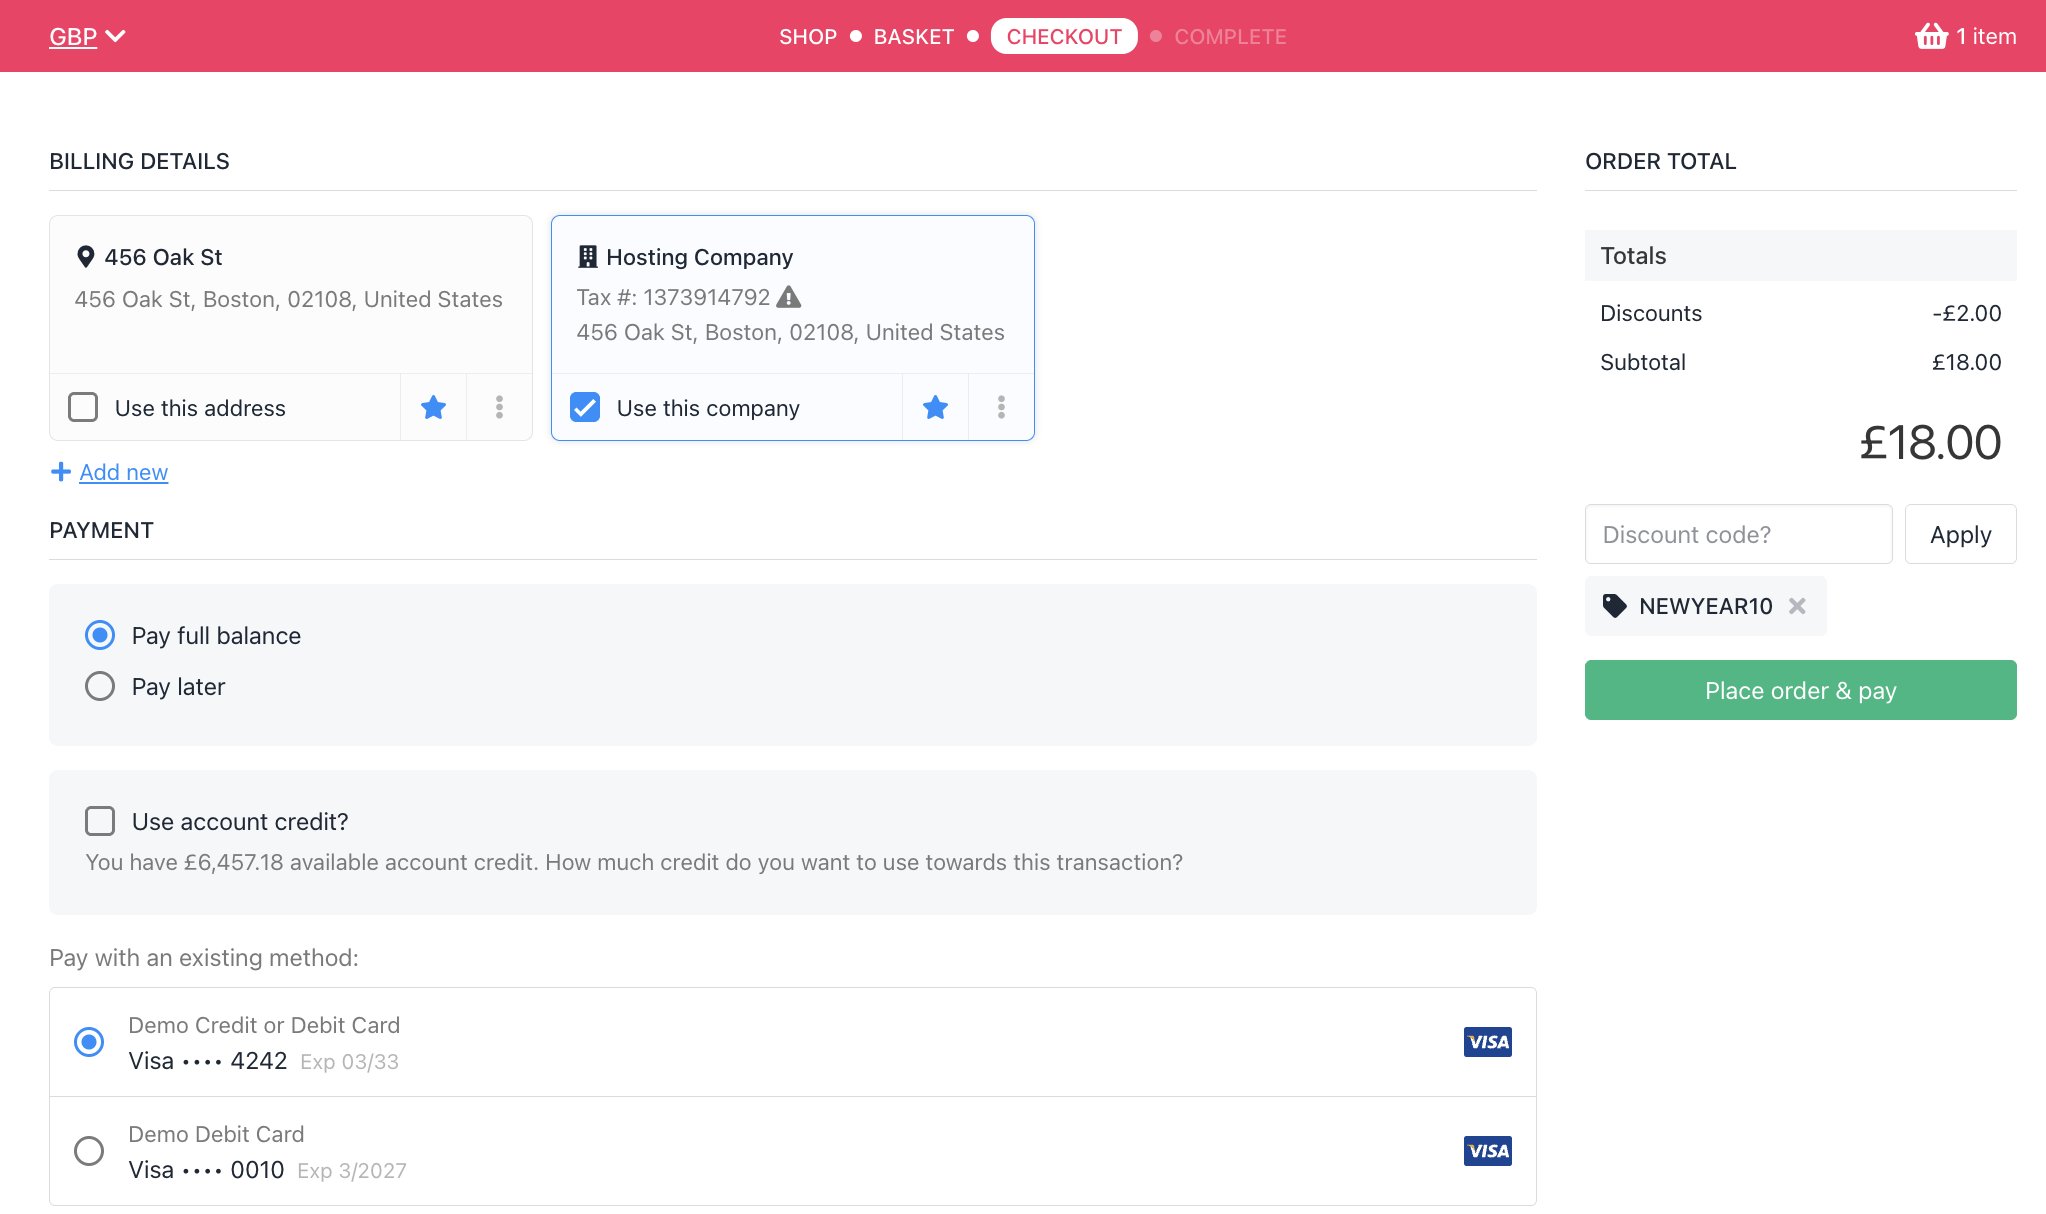Click the 456 Oak St card title
Viewport: 2046px width, 1214px height.
(163, 257)
